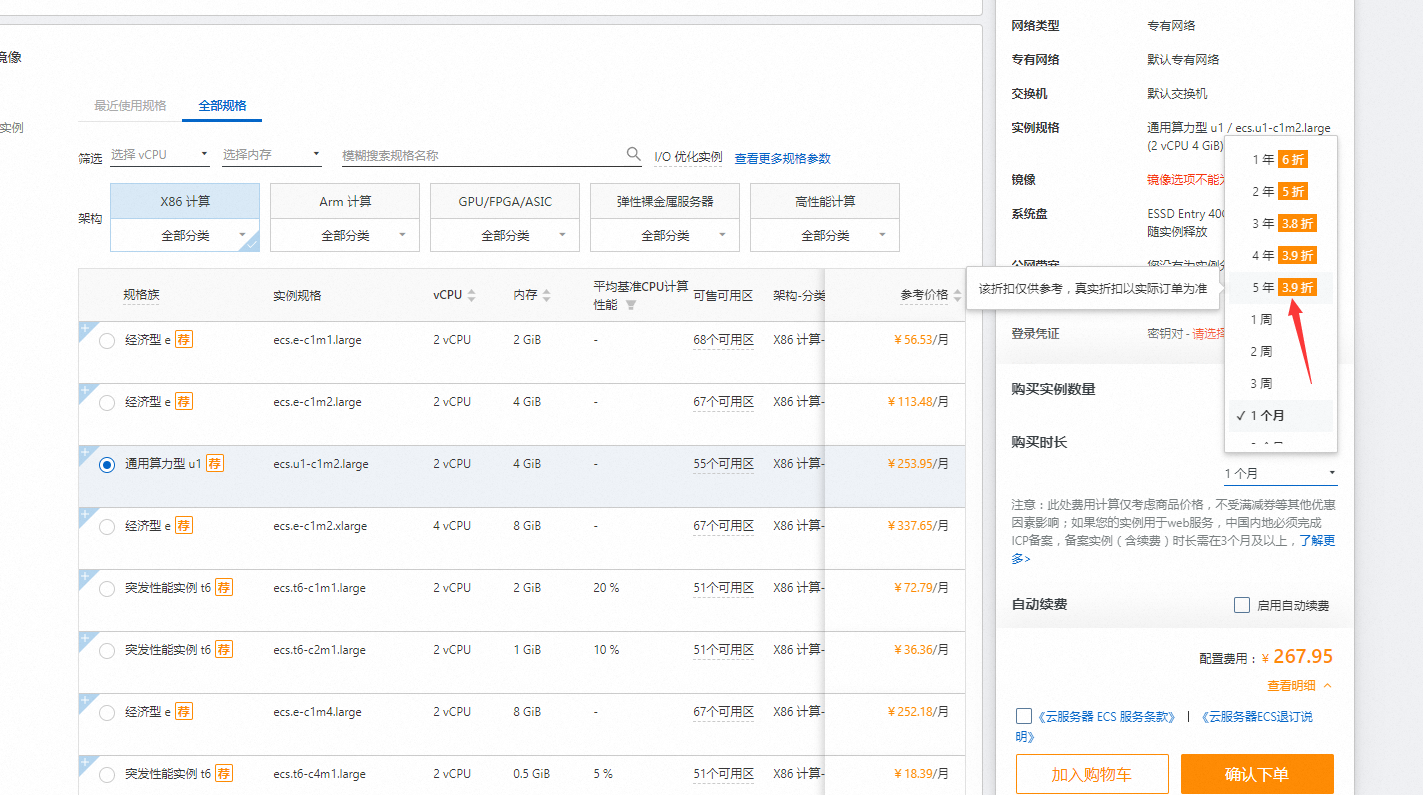Expand 全部分类 under X86 计算
This screenshot has width=1423, height=795.
pyautogui.click(x=185, y=236)
